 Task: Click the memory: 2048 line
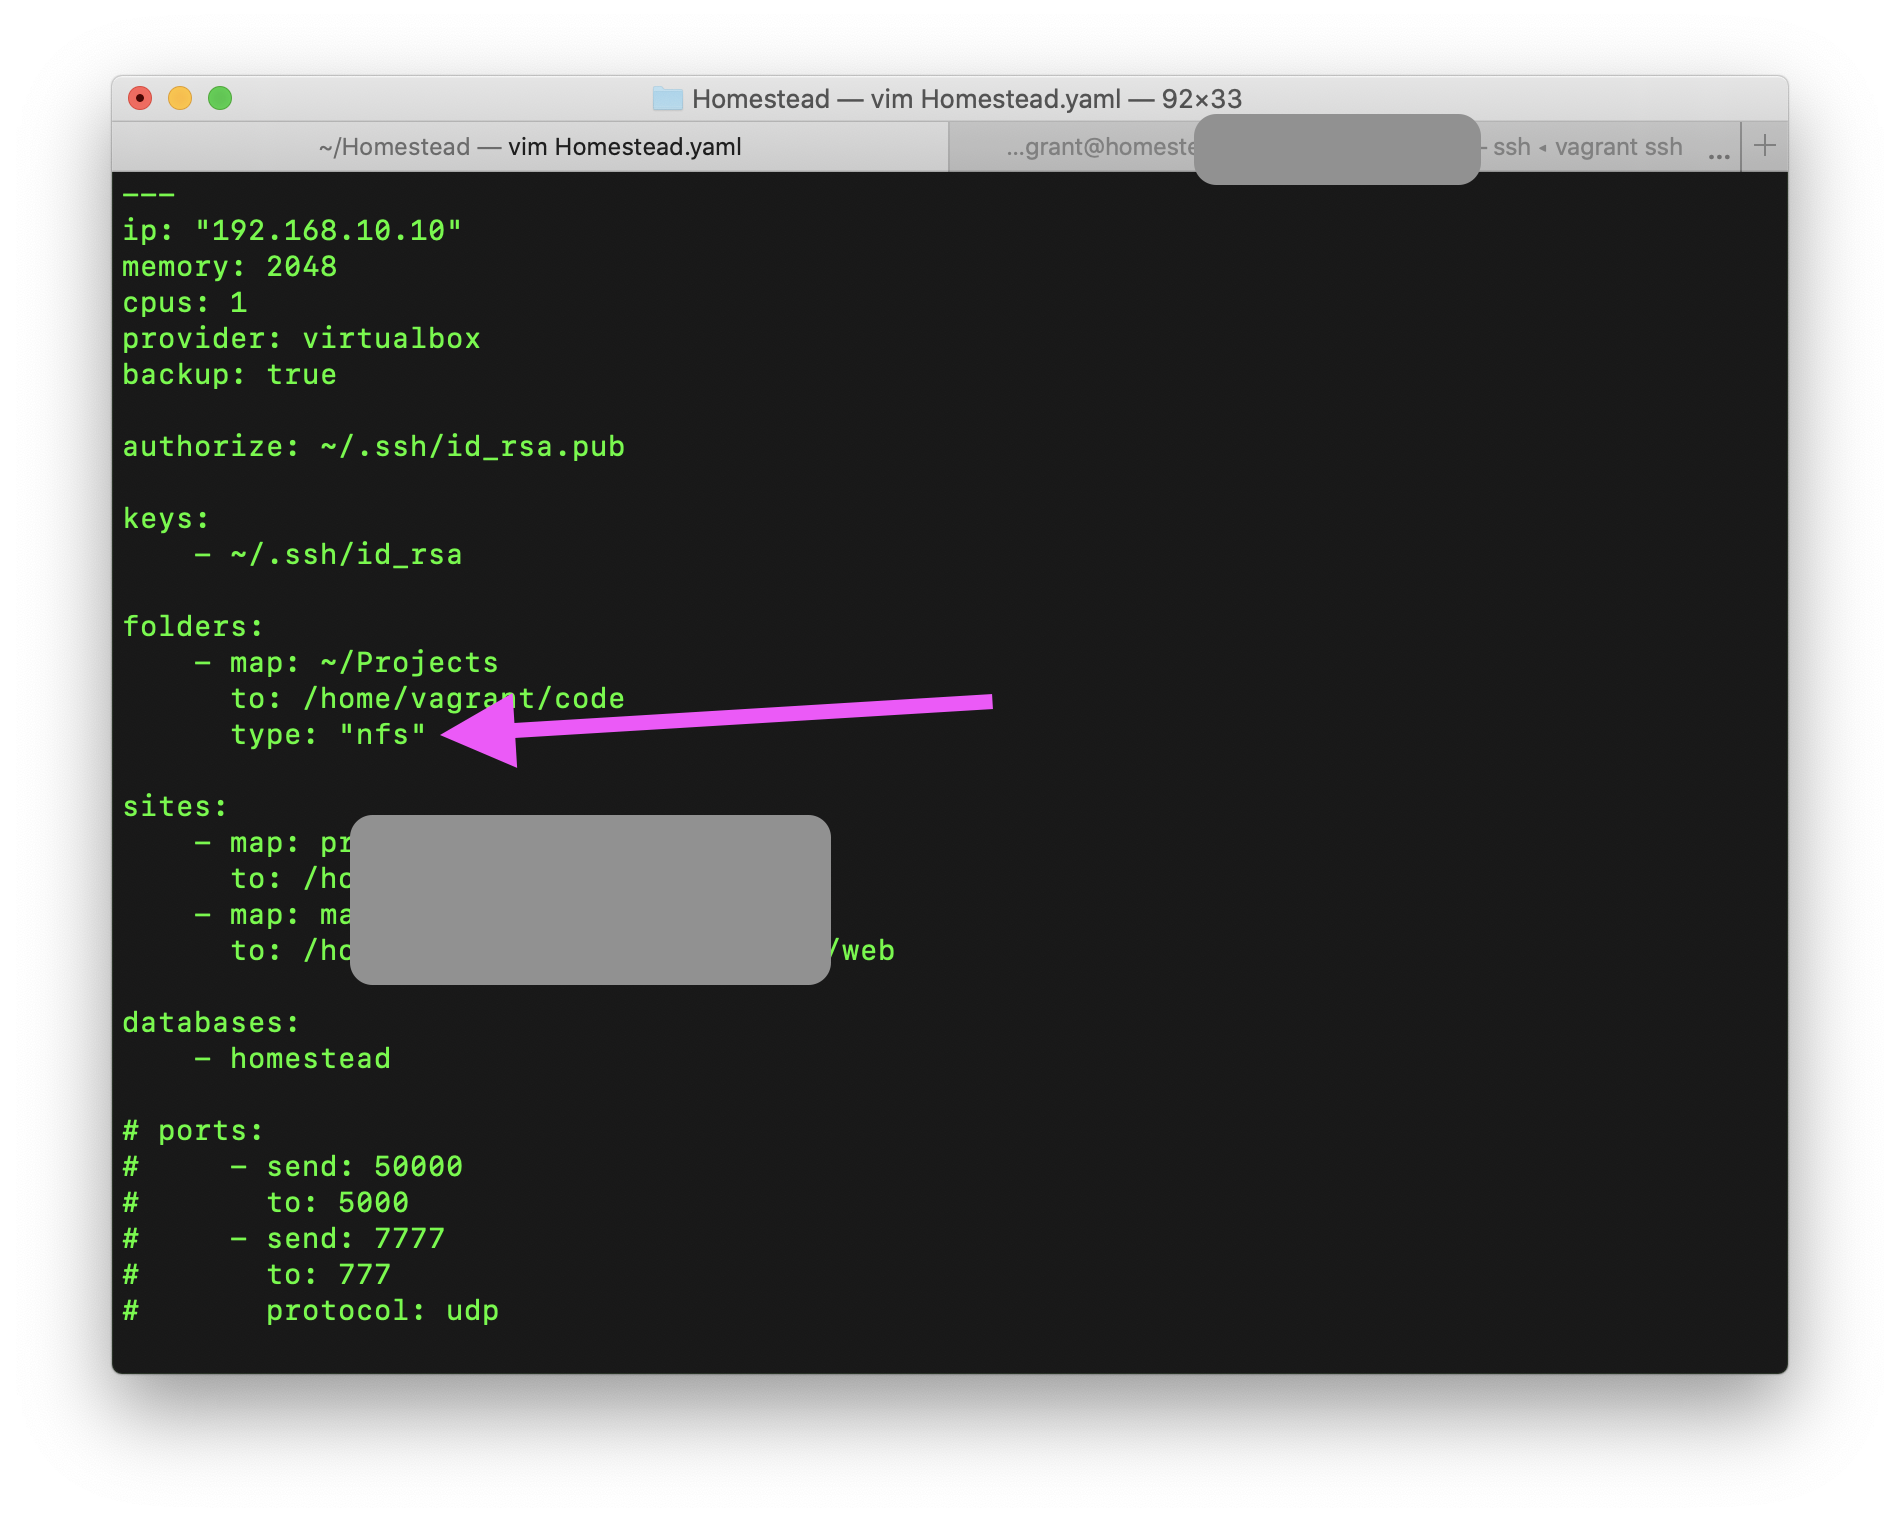point(230,267)
